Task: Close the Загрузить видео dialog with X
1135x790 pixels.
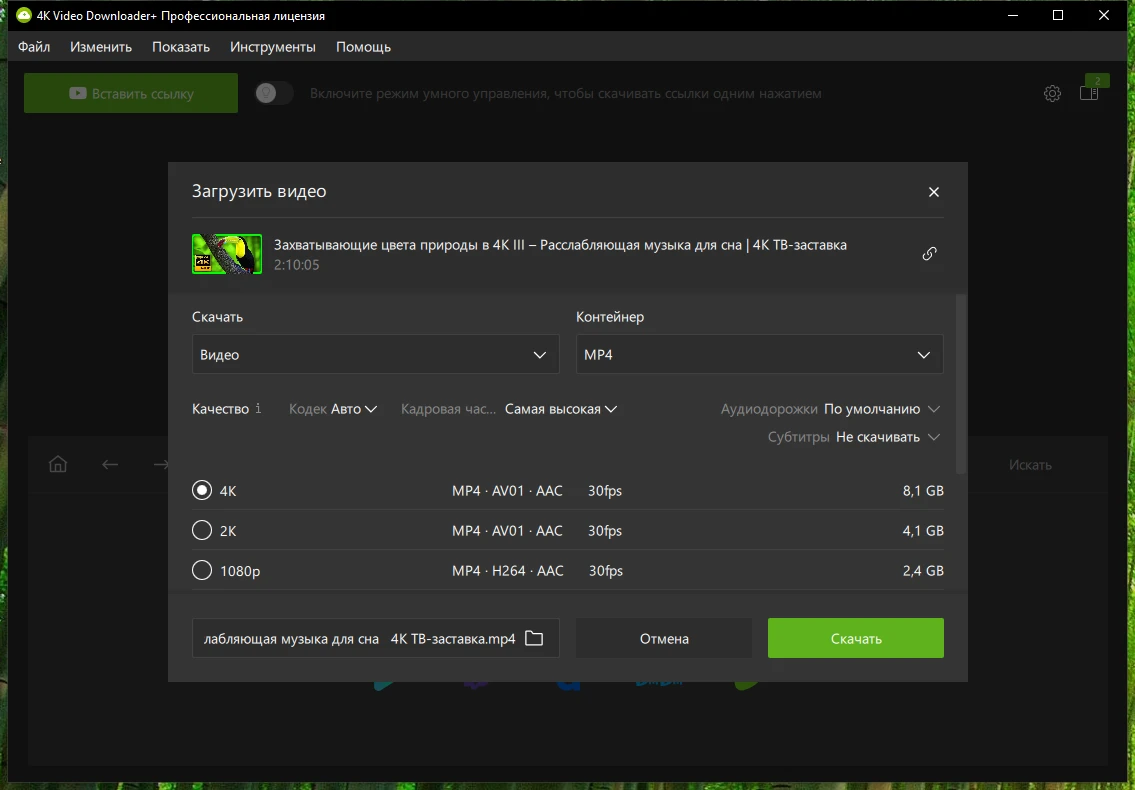Action: [x=934, y=192]
